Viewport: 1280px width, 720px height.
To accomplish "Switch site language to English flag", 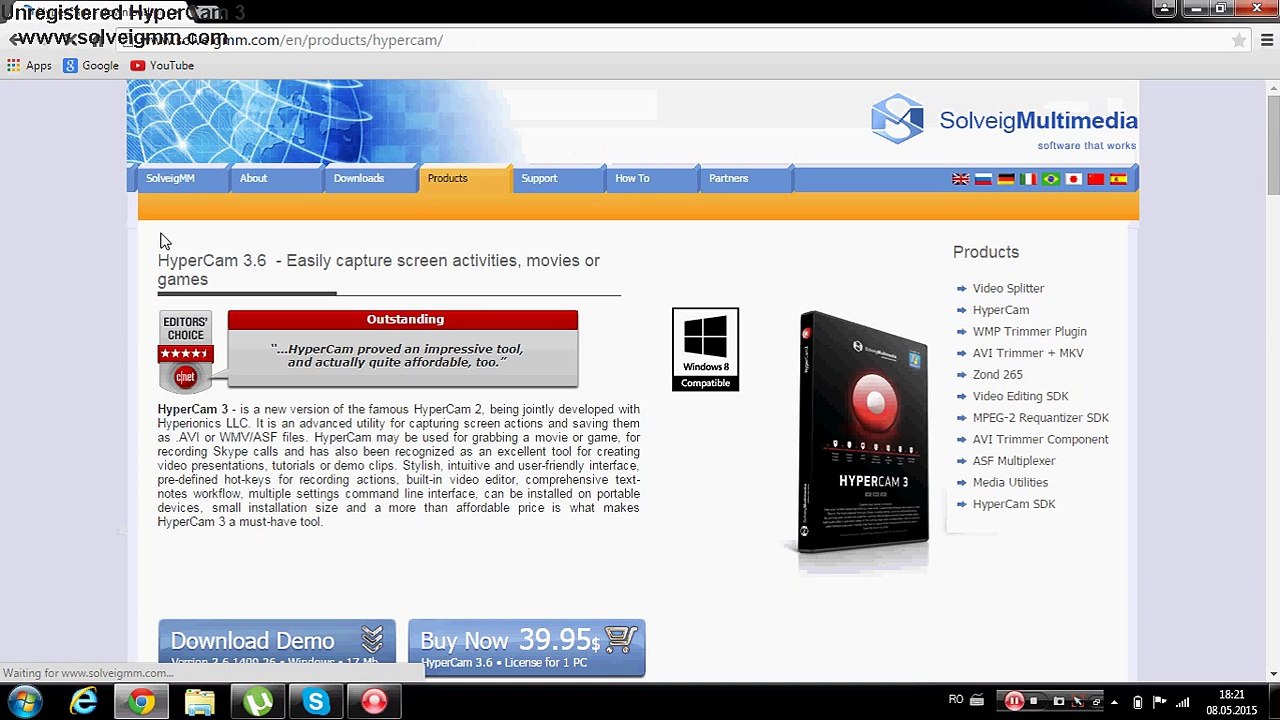I will pyautogui.click(x=960, y=179).
